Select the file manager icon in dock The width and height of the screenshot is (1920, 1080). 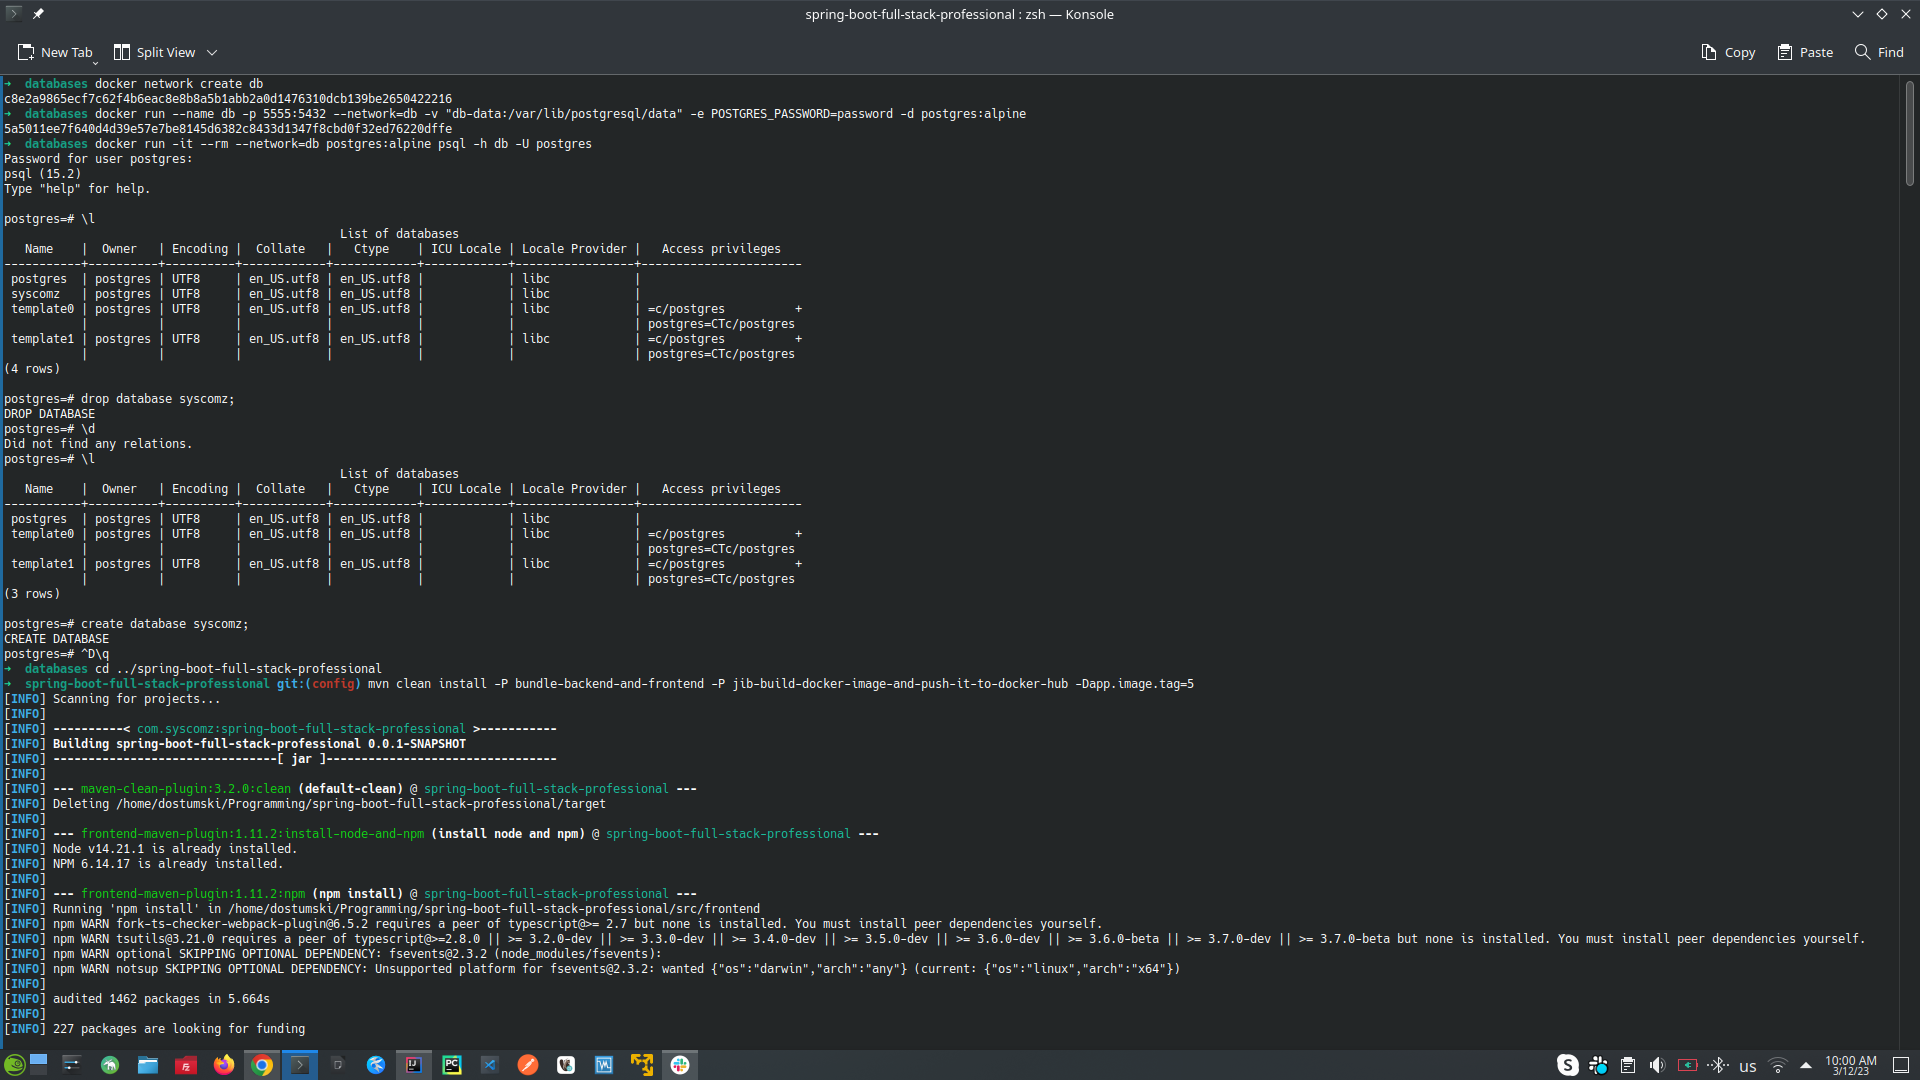tap(149, 1064)
